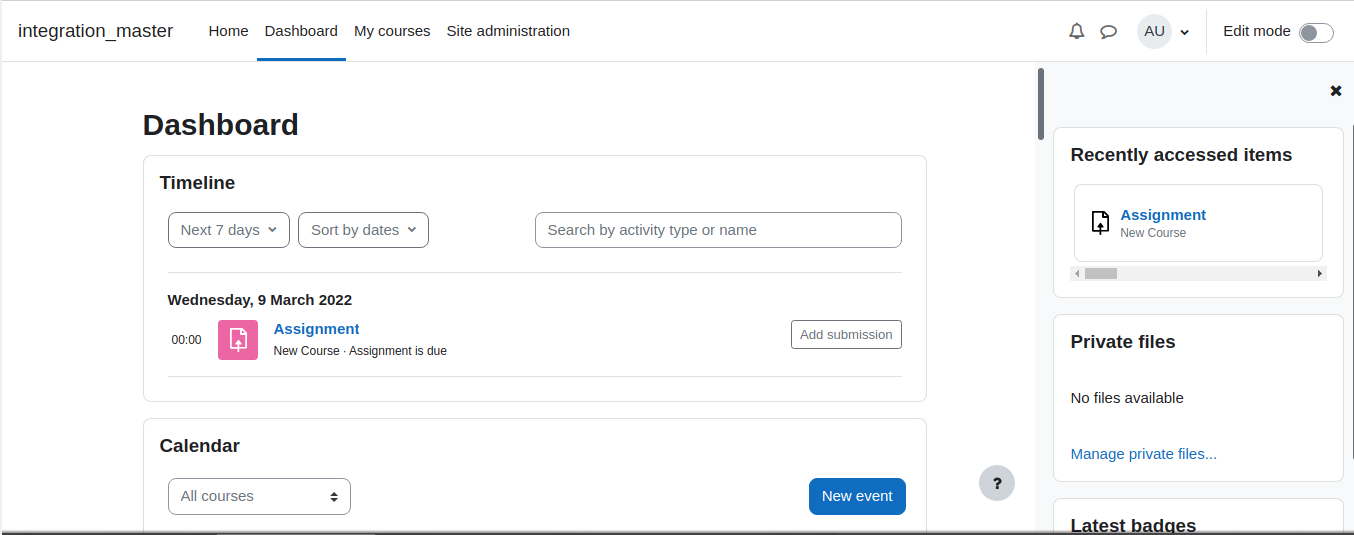Open the help question mark button
The width and height of the screenshot is (1354, 535).
pyautogui.click(x=997, y=483)
